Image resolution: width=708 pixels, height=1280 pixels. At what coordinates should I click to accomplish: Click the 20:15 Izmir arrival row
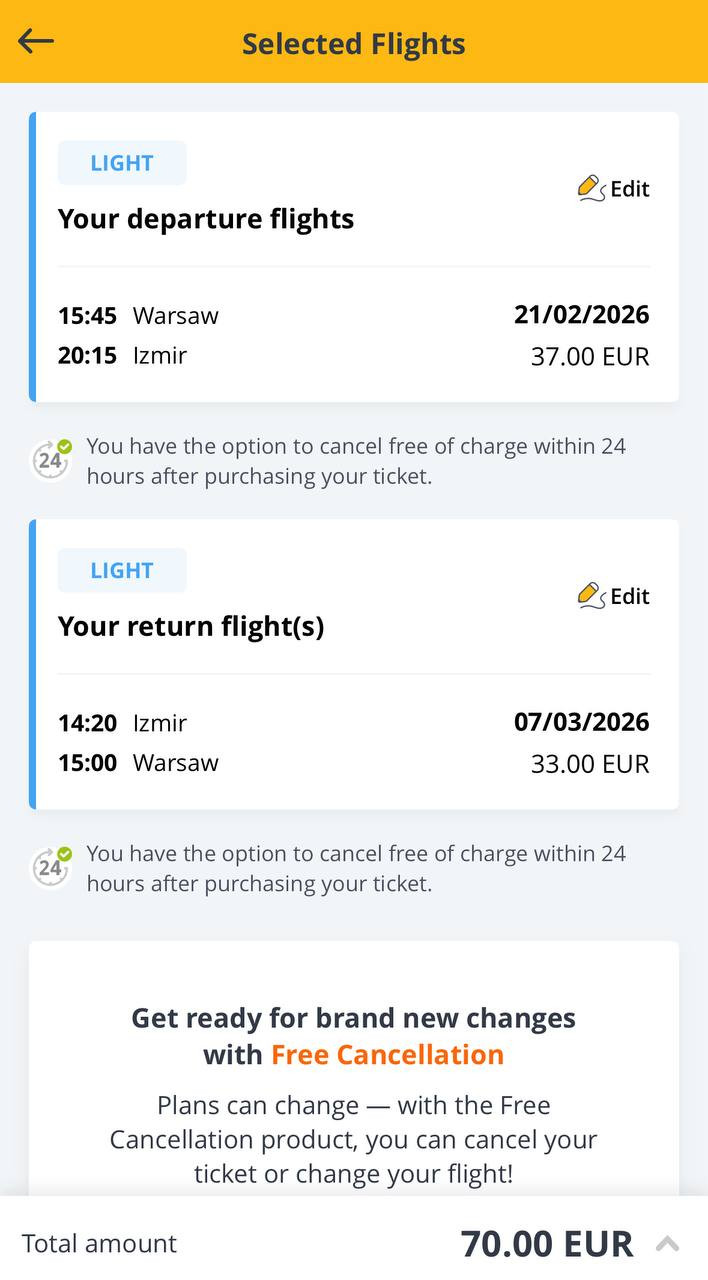122,355
